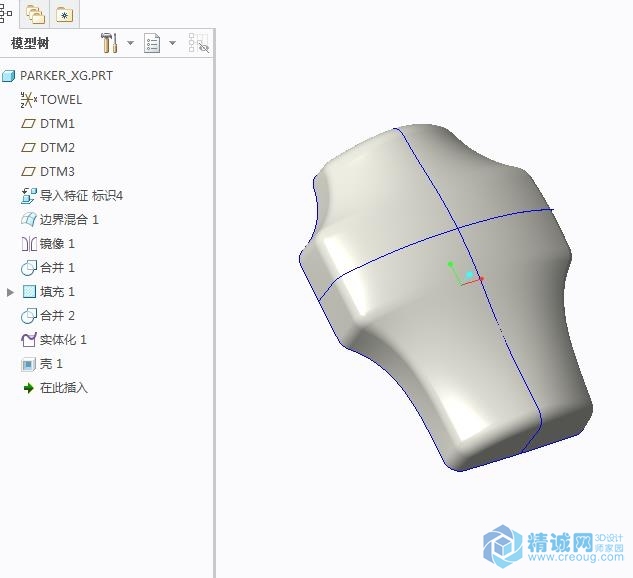The height and width of the screenshot is (578, 633).
Task: Click the tree display list icon
Action: point(153,43)
